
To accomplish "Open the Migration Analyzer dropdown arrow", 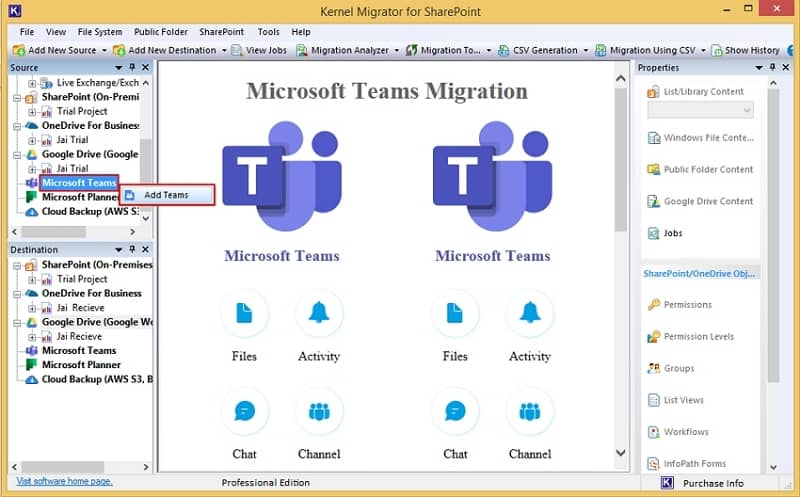I will coord(396,51).
